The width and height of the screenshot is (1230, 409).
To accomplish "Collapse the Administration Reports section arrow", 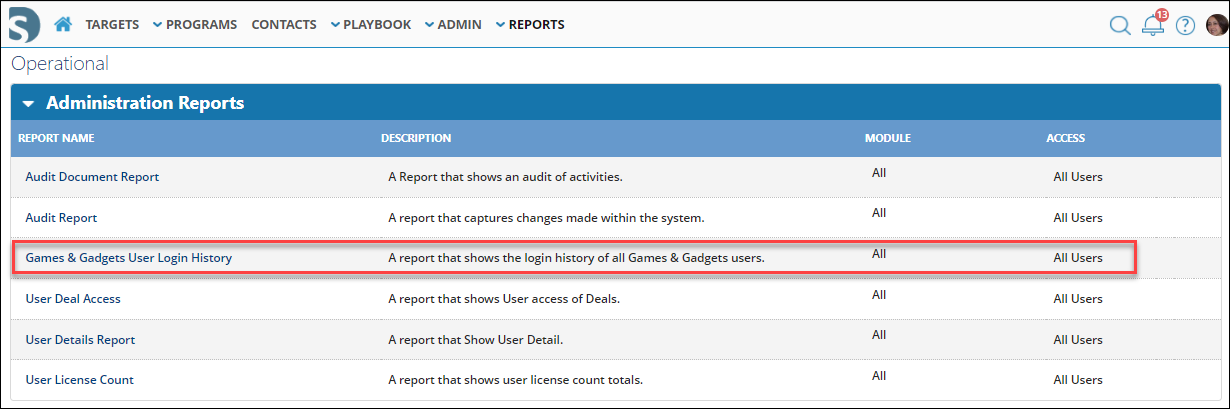I will [x=28, y=103].
